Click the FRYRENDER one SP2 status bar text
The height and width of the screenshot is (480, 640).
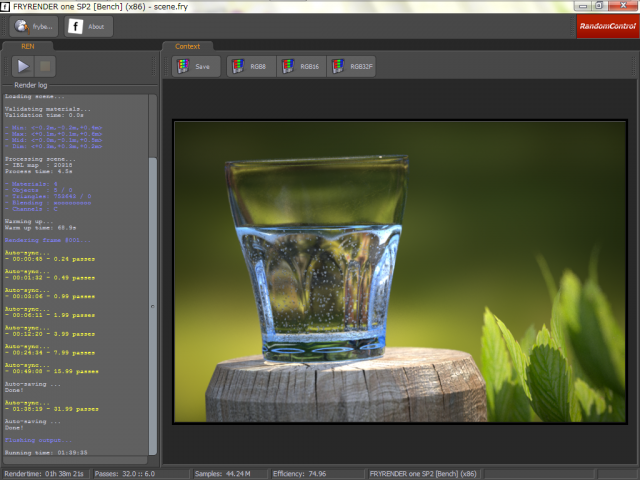pos(423,474)
